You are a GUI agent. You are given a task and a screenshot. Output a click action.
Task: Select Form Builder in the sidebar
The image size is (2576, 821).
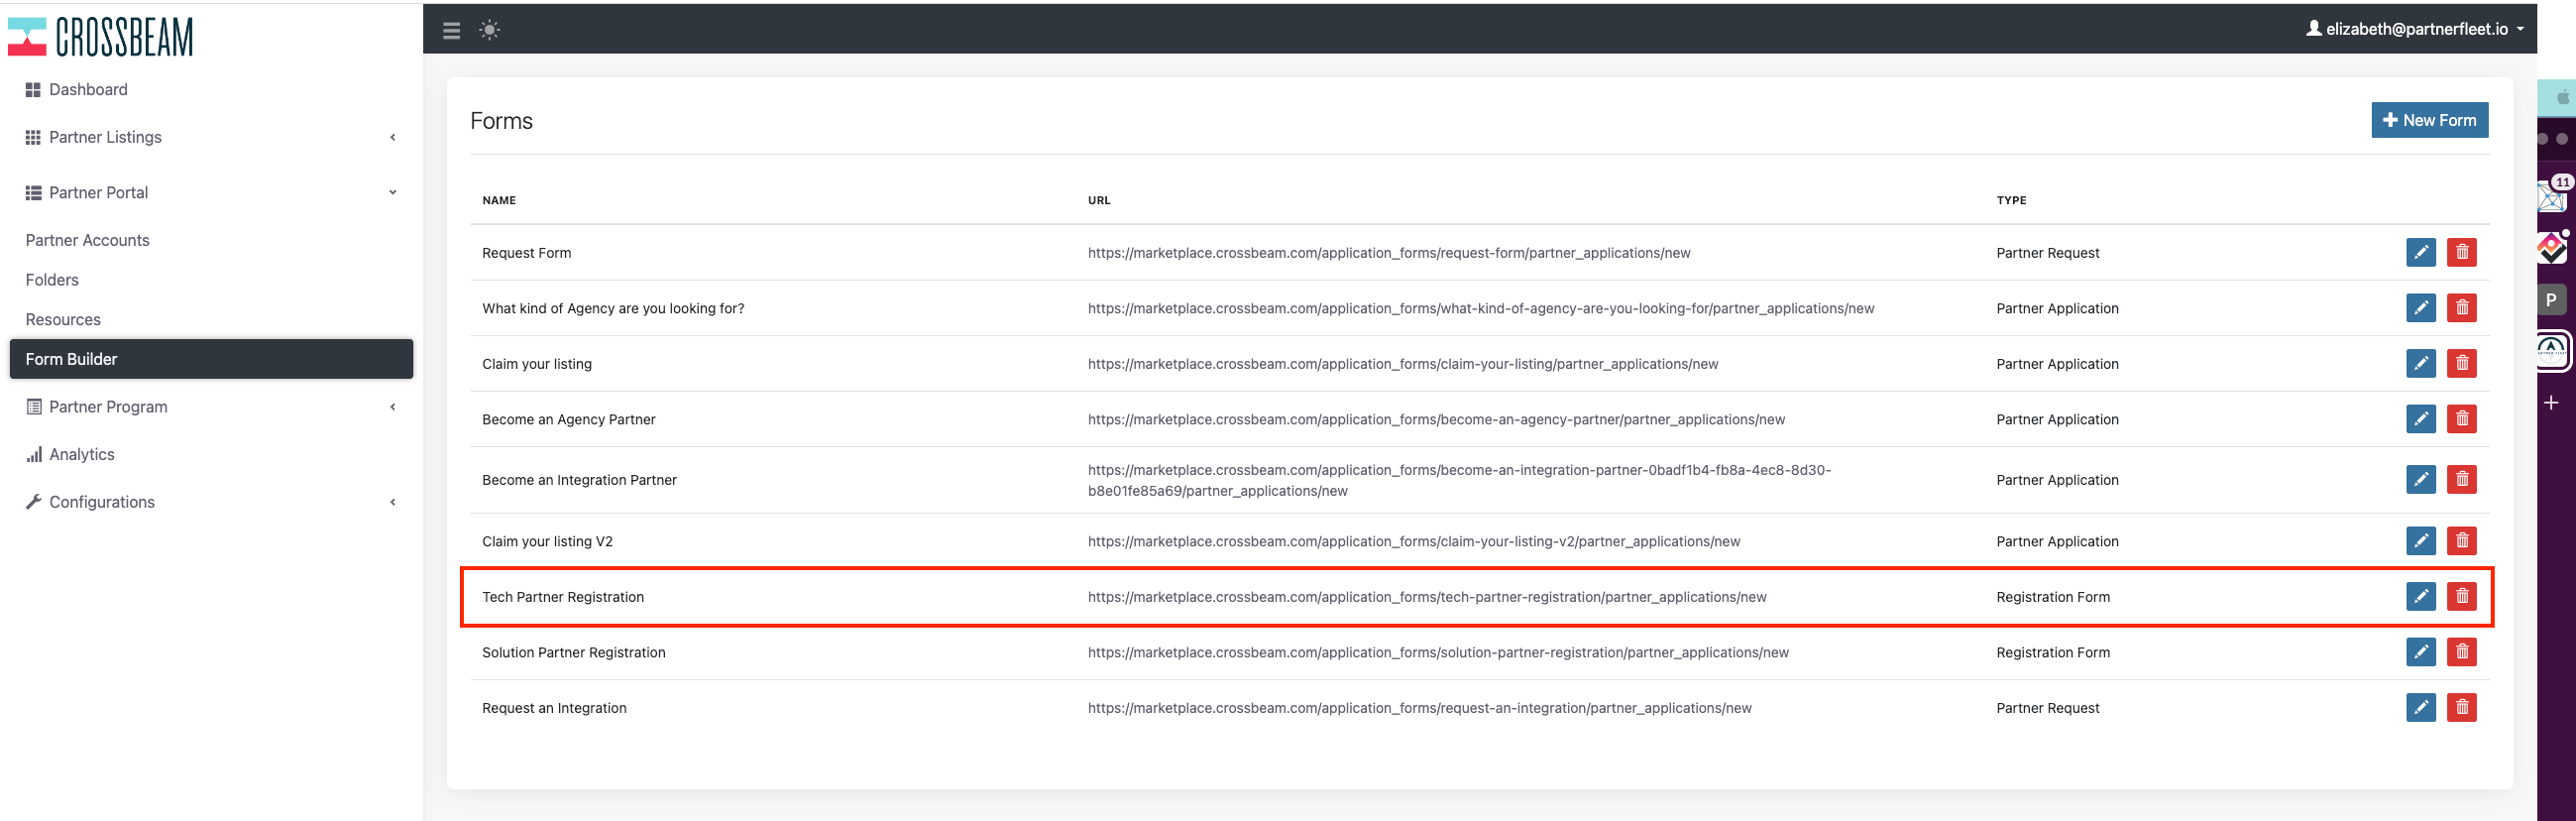point(211,359)
